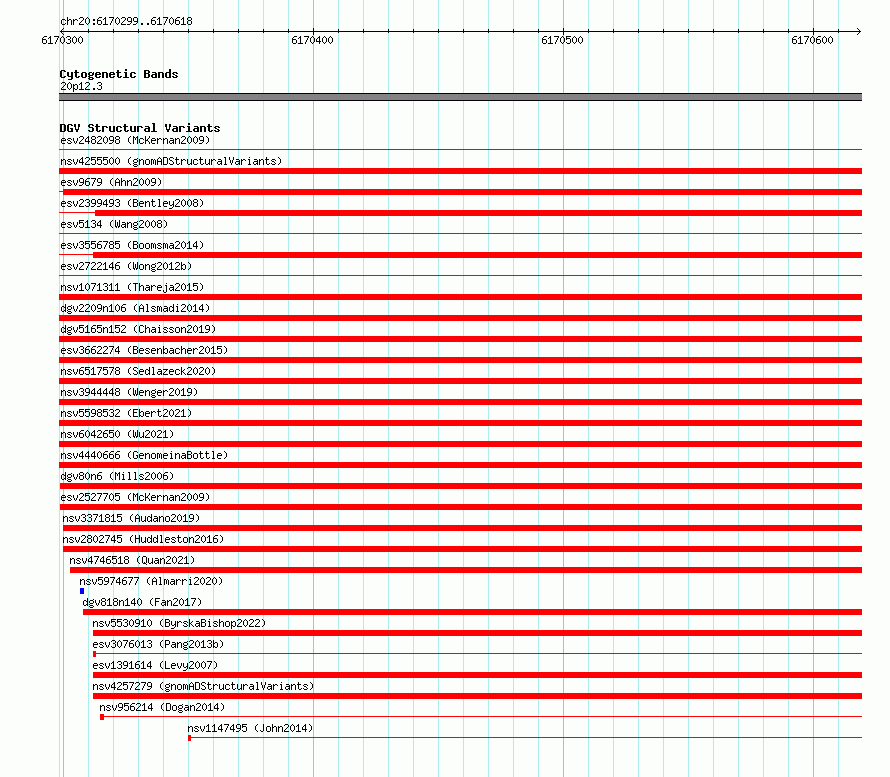This screenshot has height=777, width=890.
Task: Open dgv2209n106 (Alsmadi2014) variant
Action: click(x=135, y=308)
